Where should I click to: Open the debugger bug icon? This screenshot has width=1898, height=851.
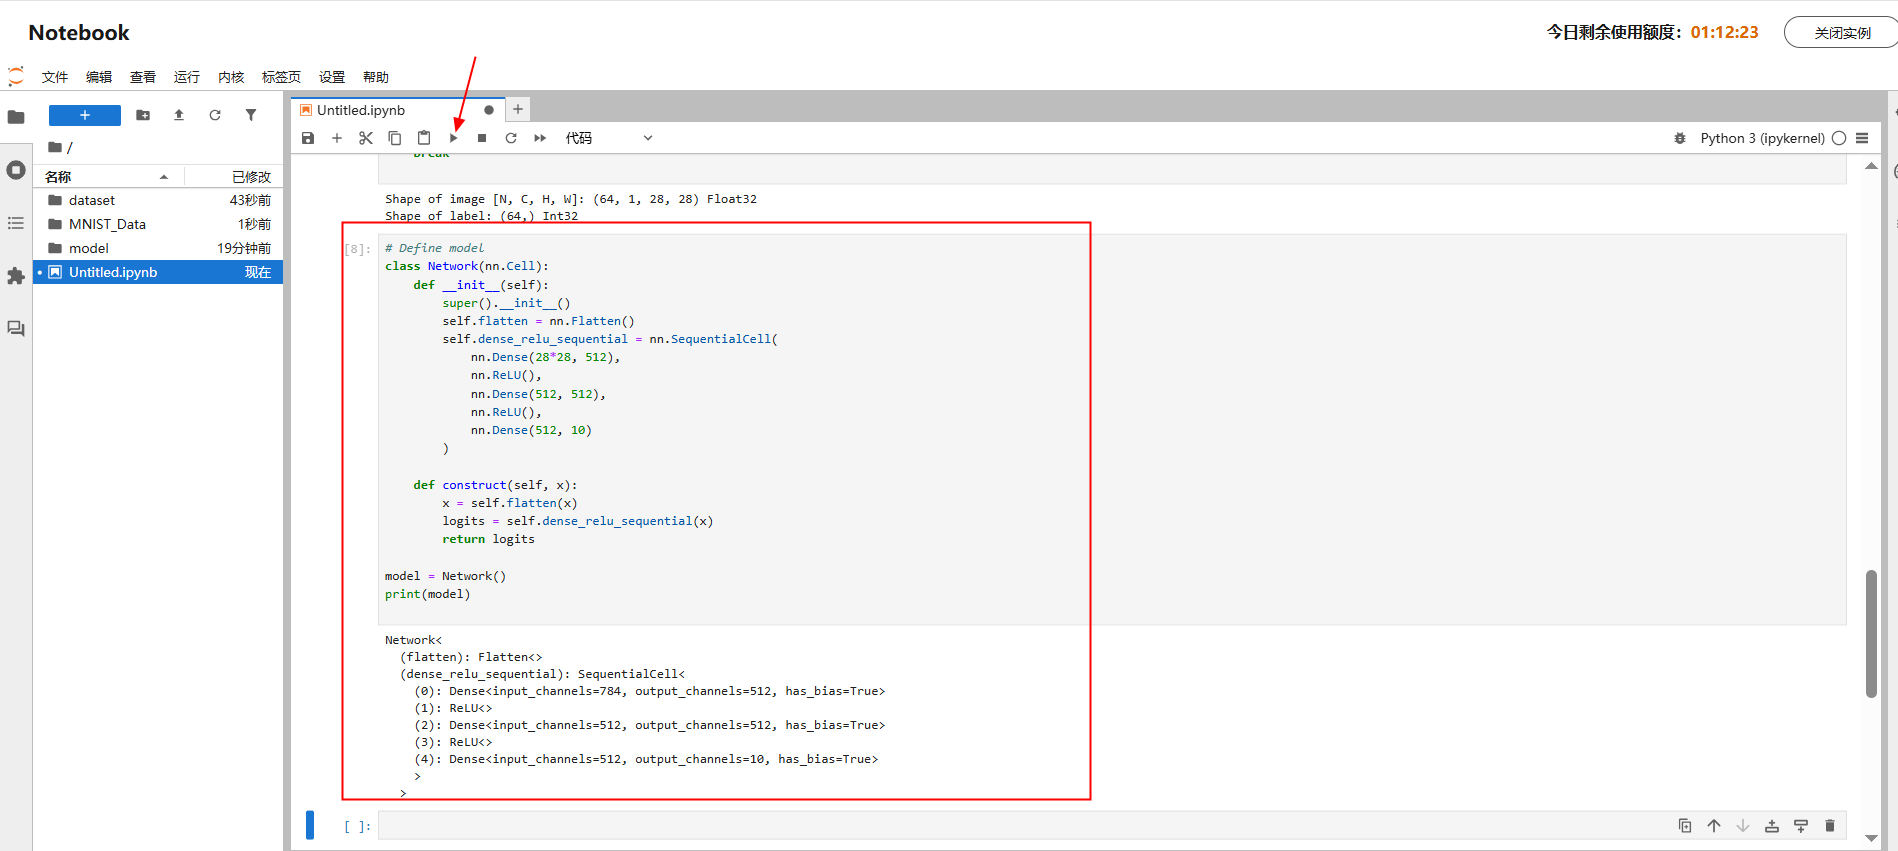tap(1680, 138)
